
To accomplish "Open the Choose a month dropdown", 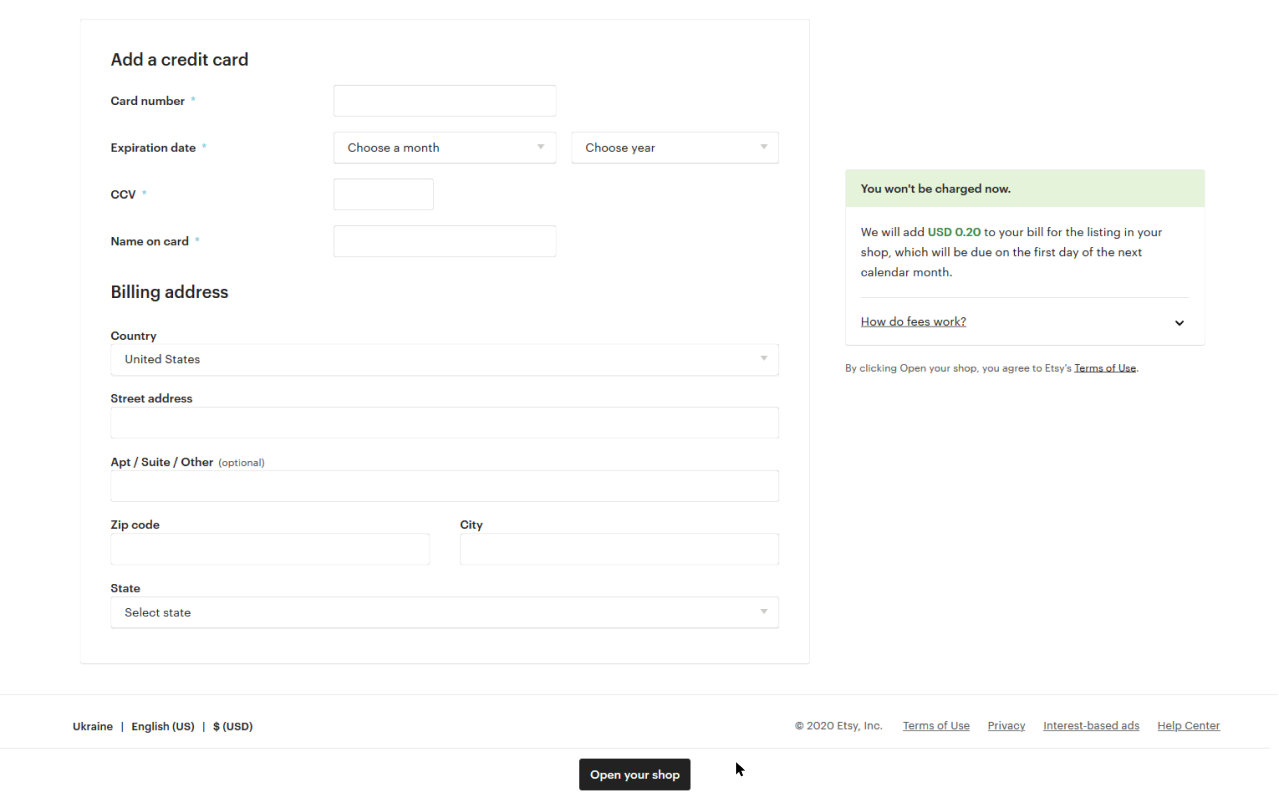I will click(444, 148).
